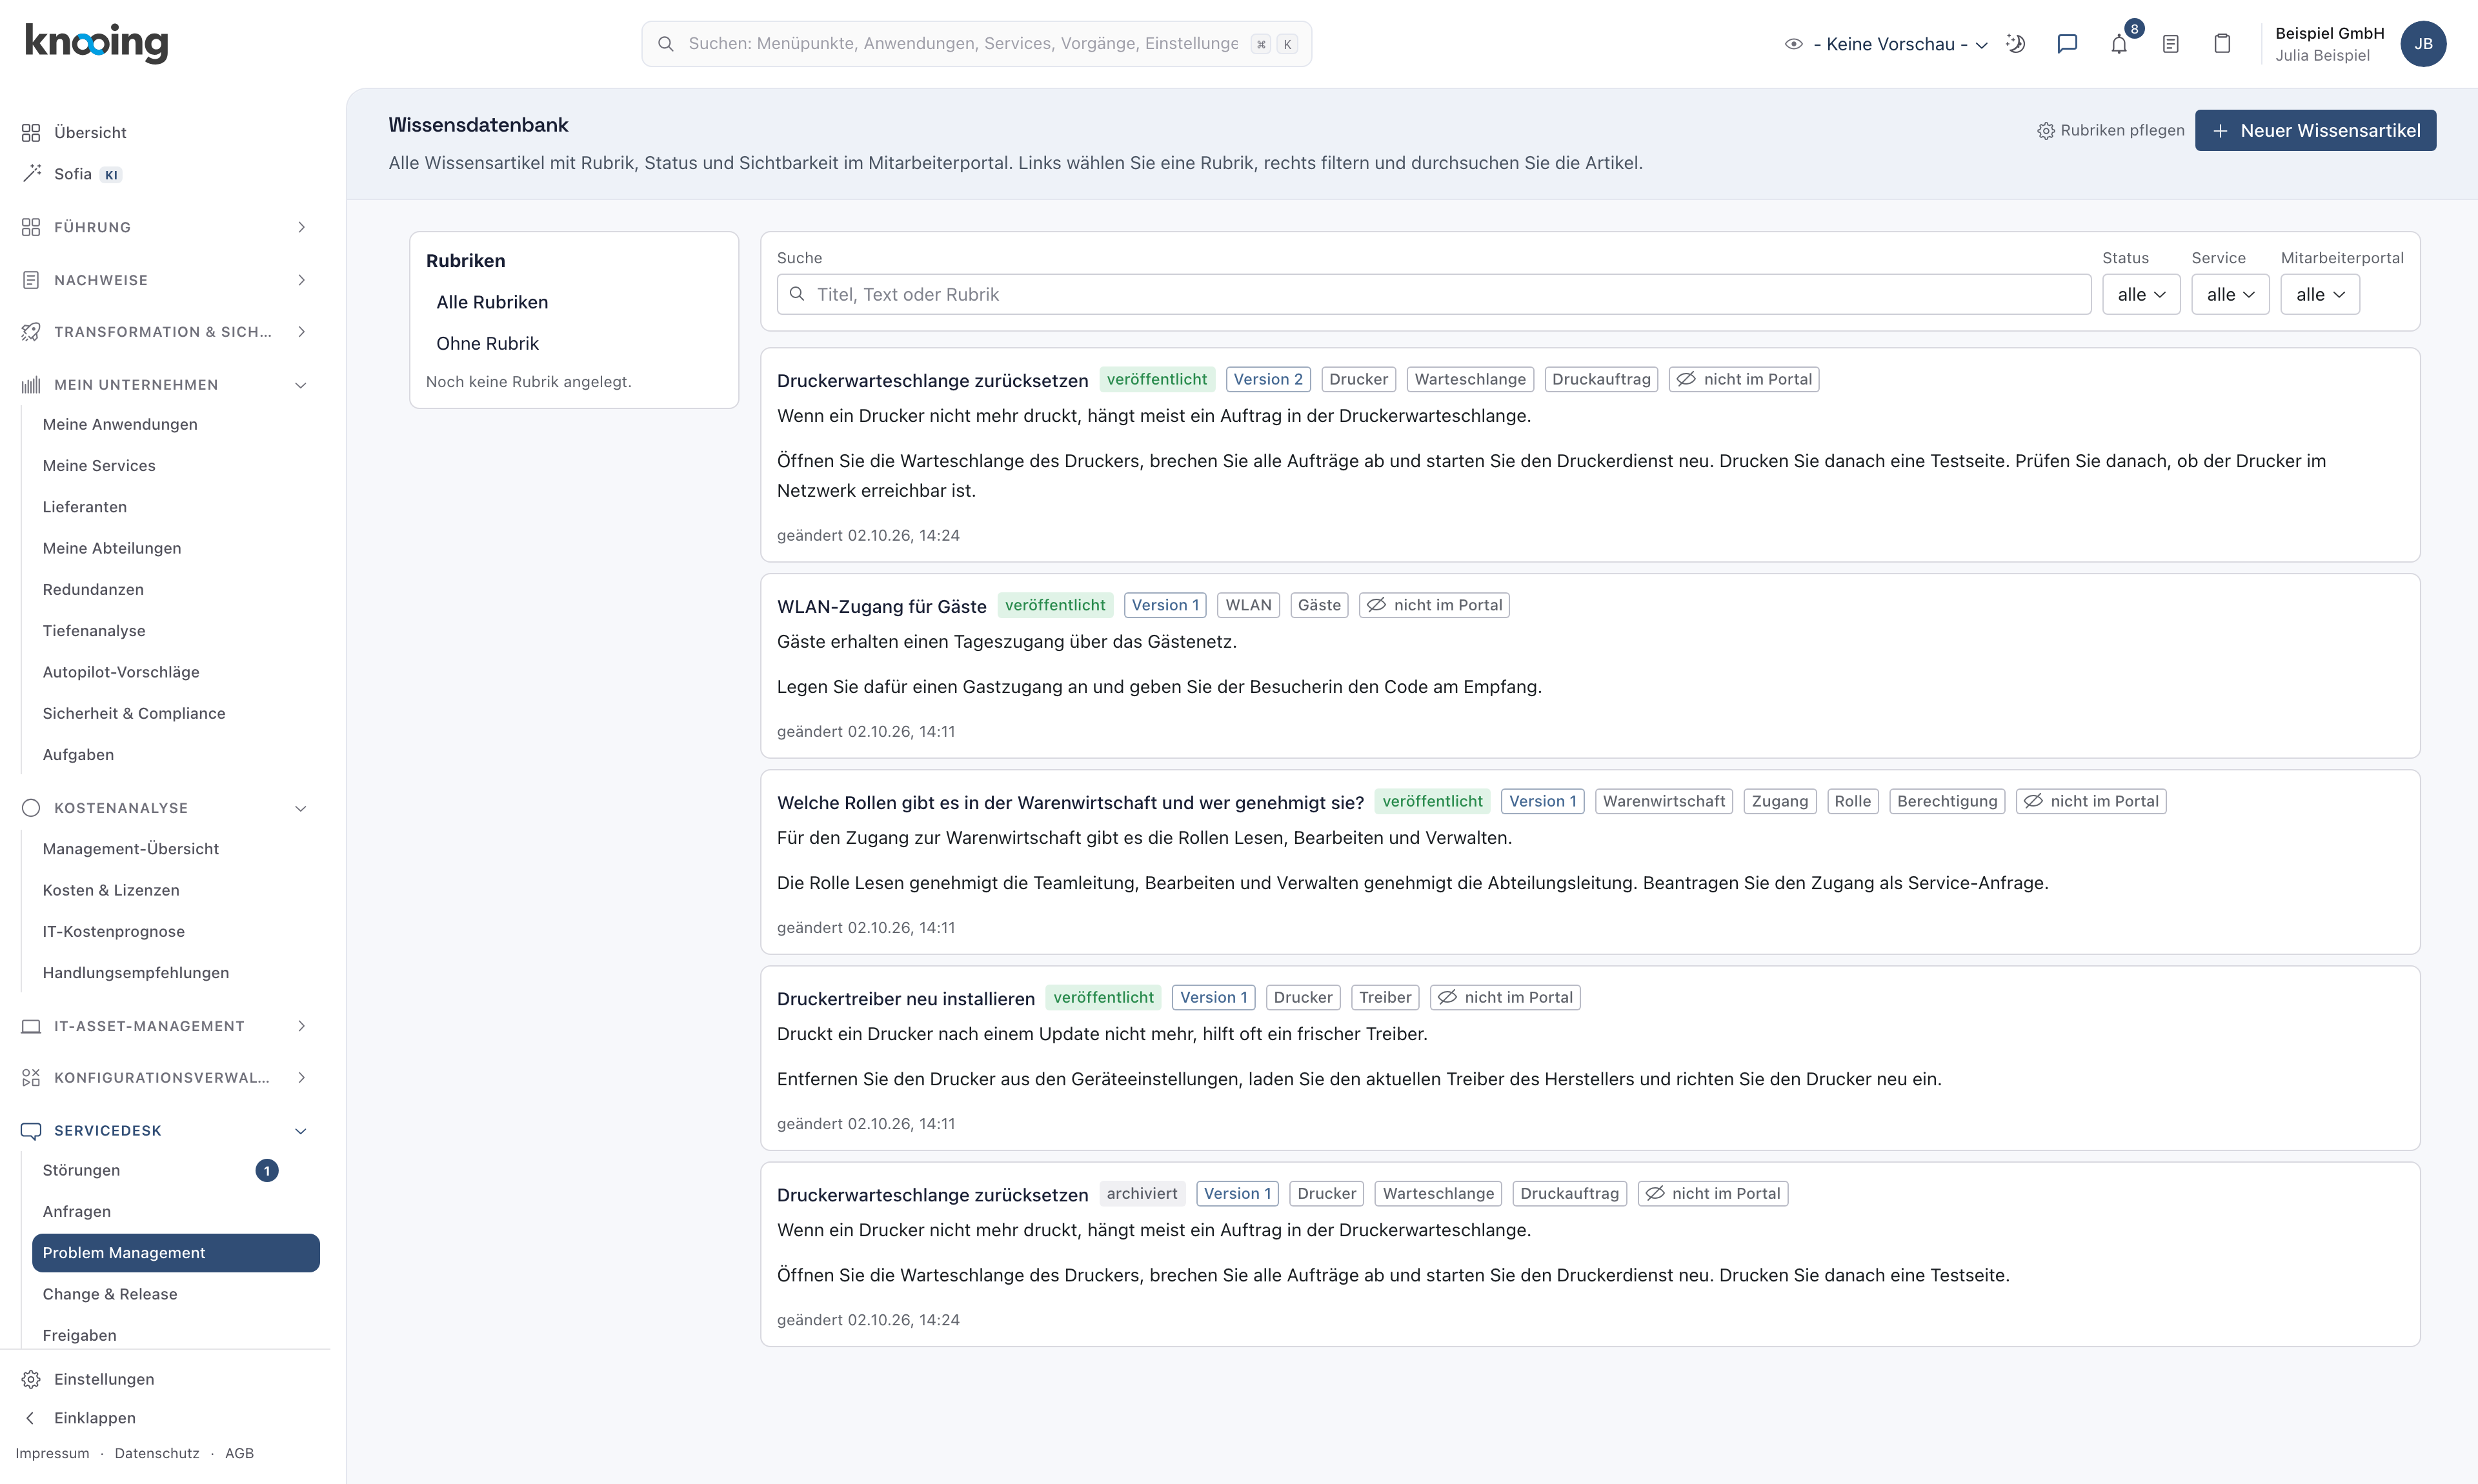2478x1484 pixels.
Task: Click the Titel, Text oder Rubrik search box
Action: [1433, 294]
